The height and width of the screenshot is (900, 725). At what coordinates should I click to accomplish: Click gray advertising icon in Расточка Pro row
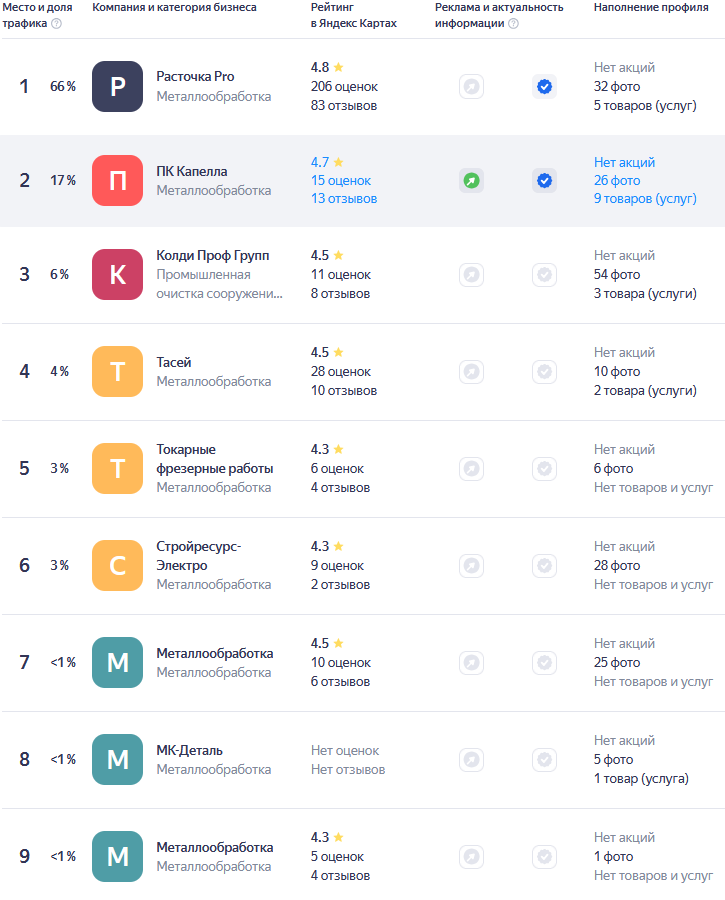(471, 87)
